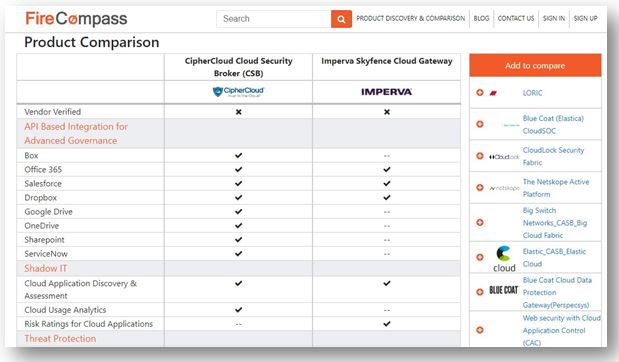Click CipherCloud Cloud Security Broker (CSB) column header
The image size is (619, 362).
click(238, 67)
